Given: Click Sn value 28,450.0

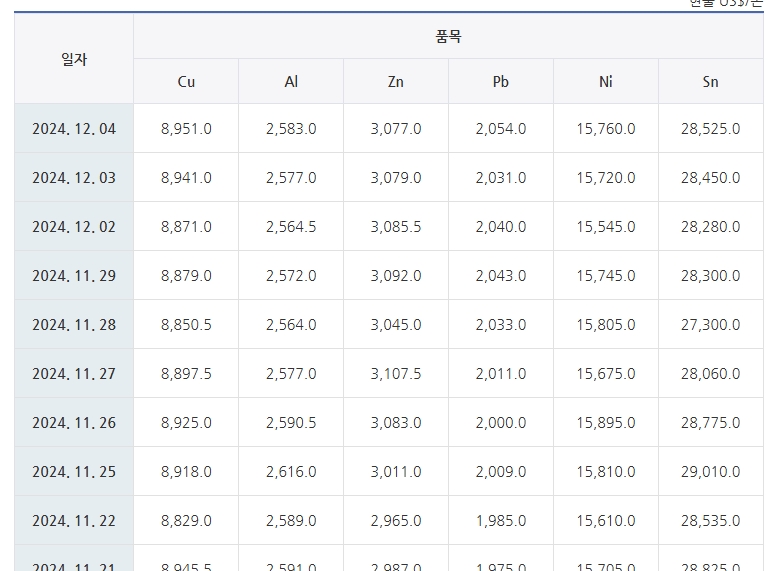Looking at the screenshot, I should (x=710, y=177).
